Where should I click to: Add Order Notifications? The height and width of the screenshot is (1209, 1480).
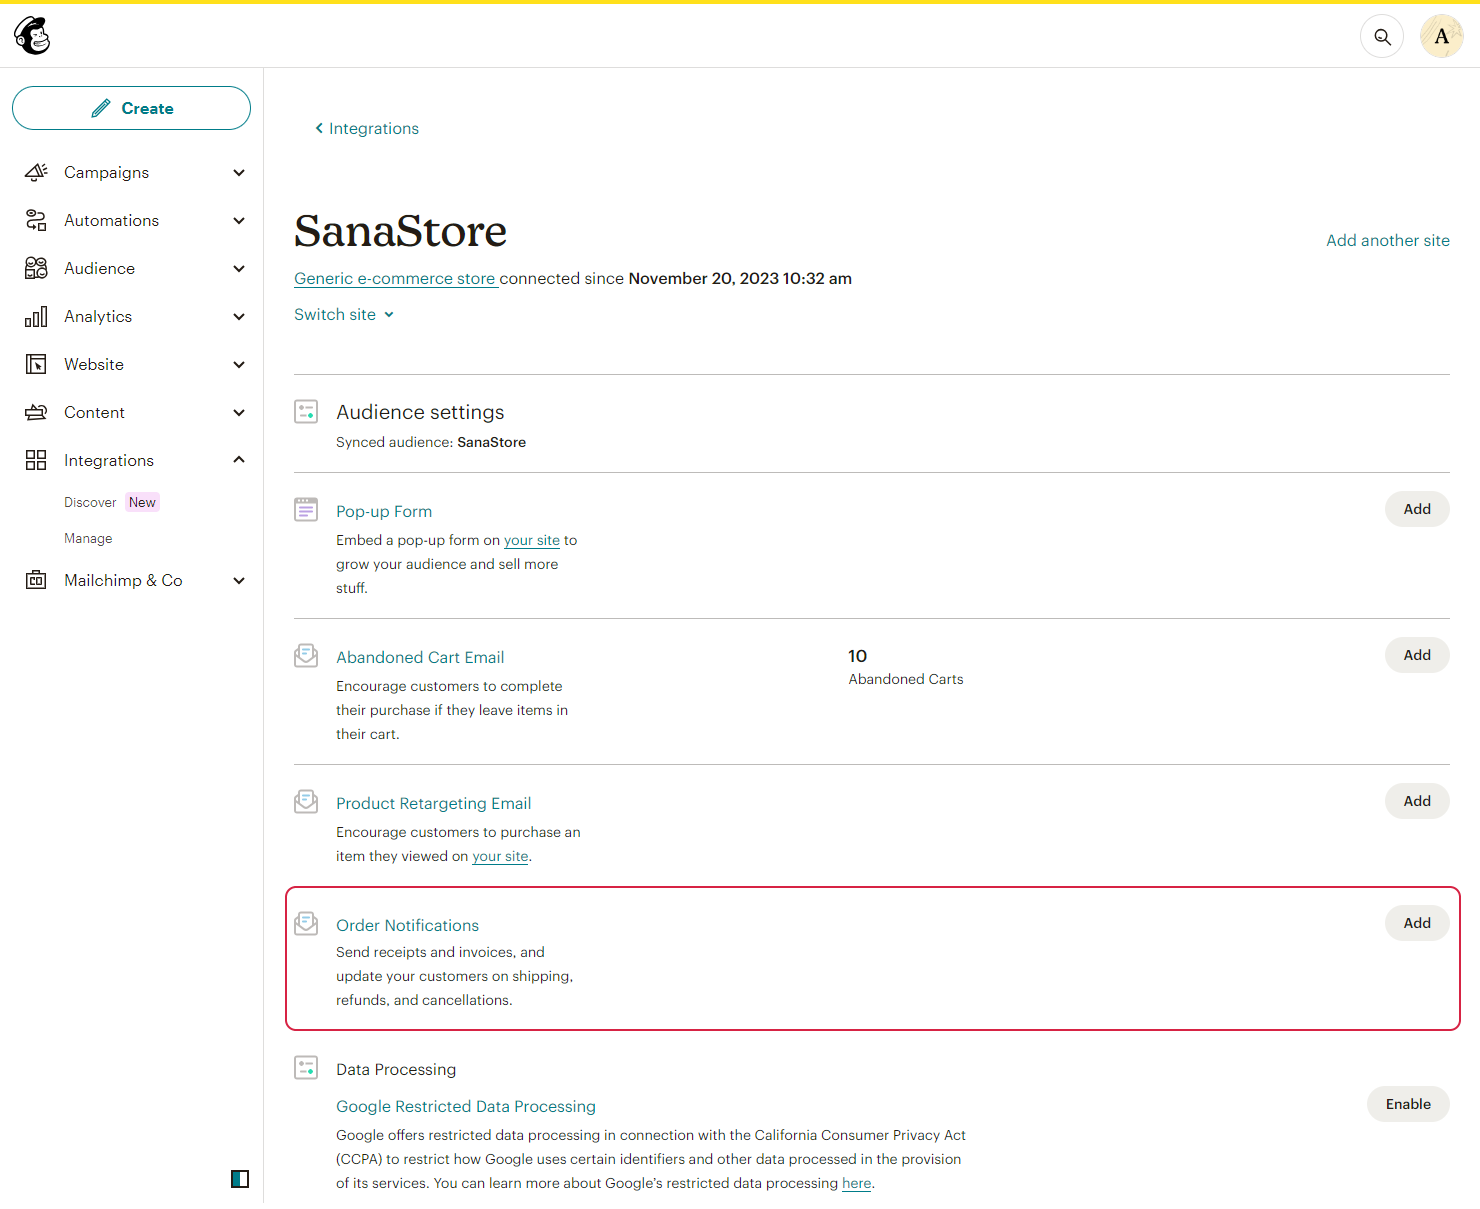(1417, 923)
